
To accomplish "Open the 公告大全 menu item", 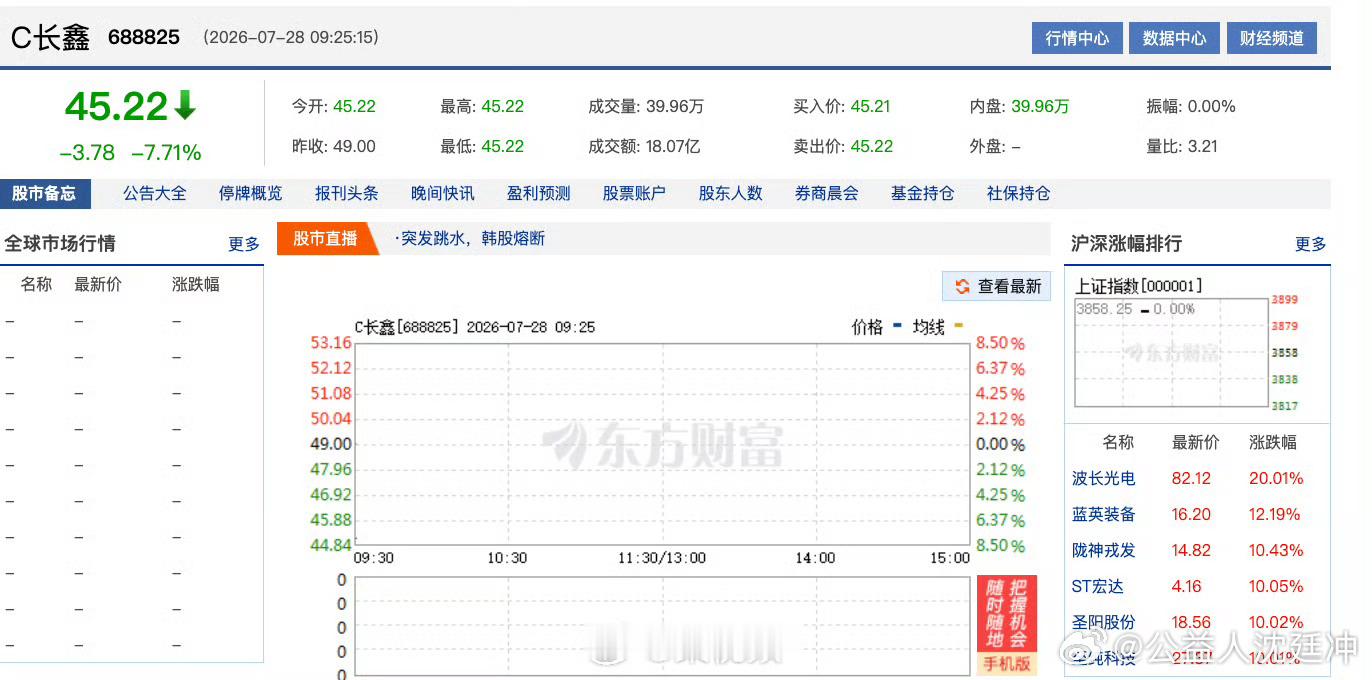I will pos(155,193).
